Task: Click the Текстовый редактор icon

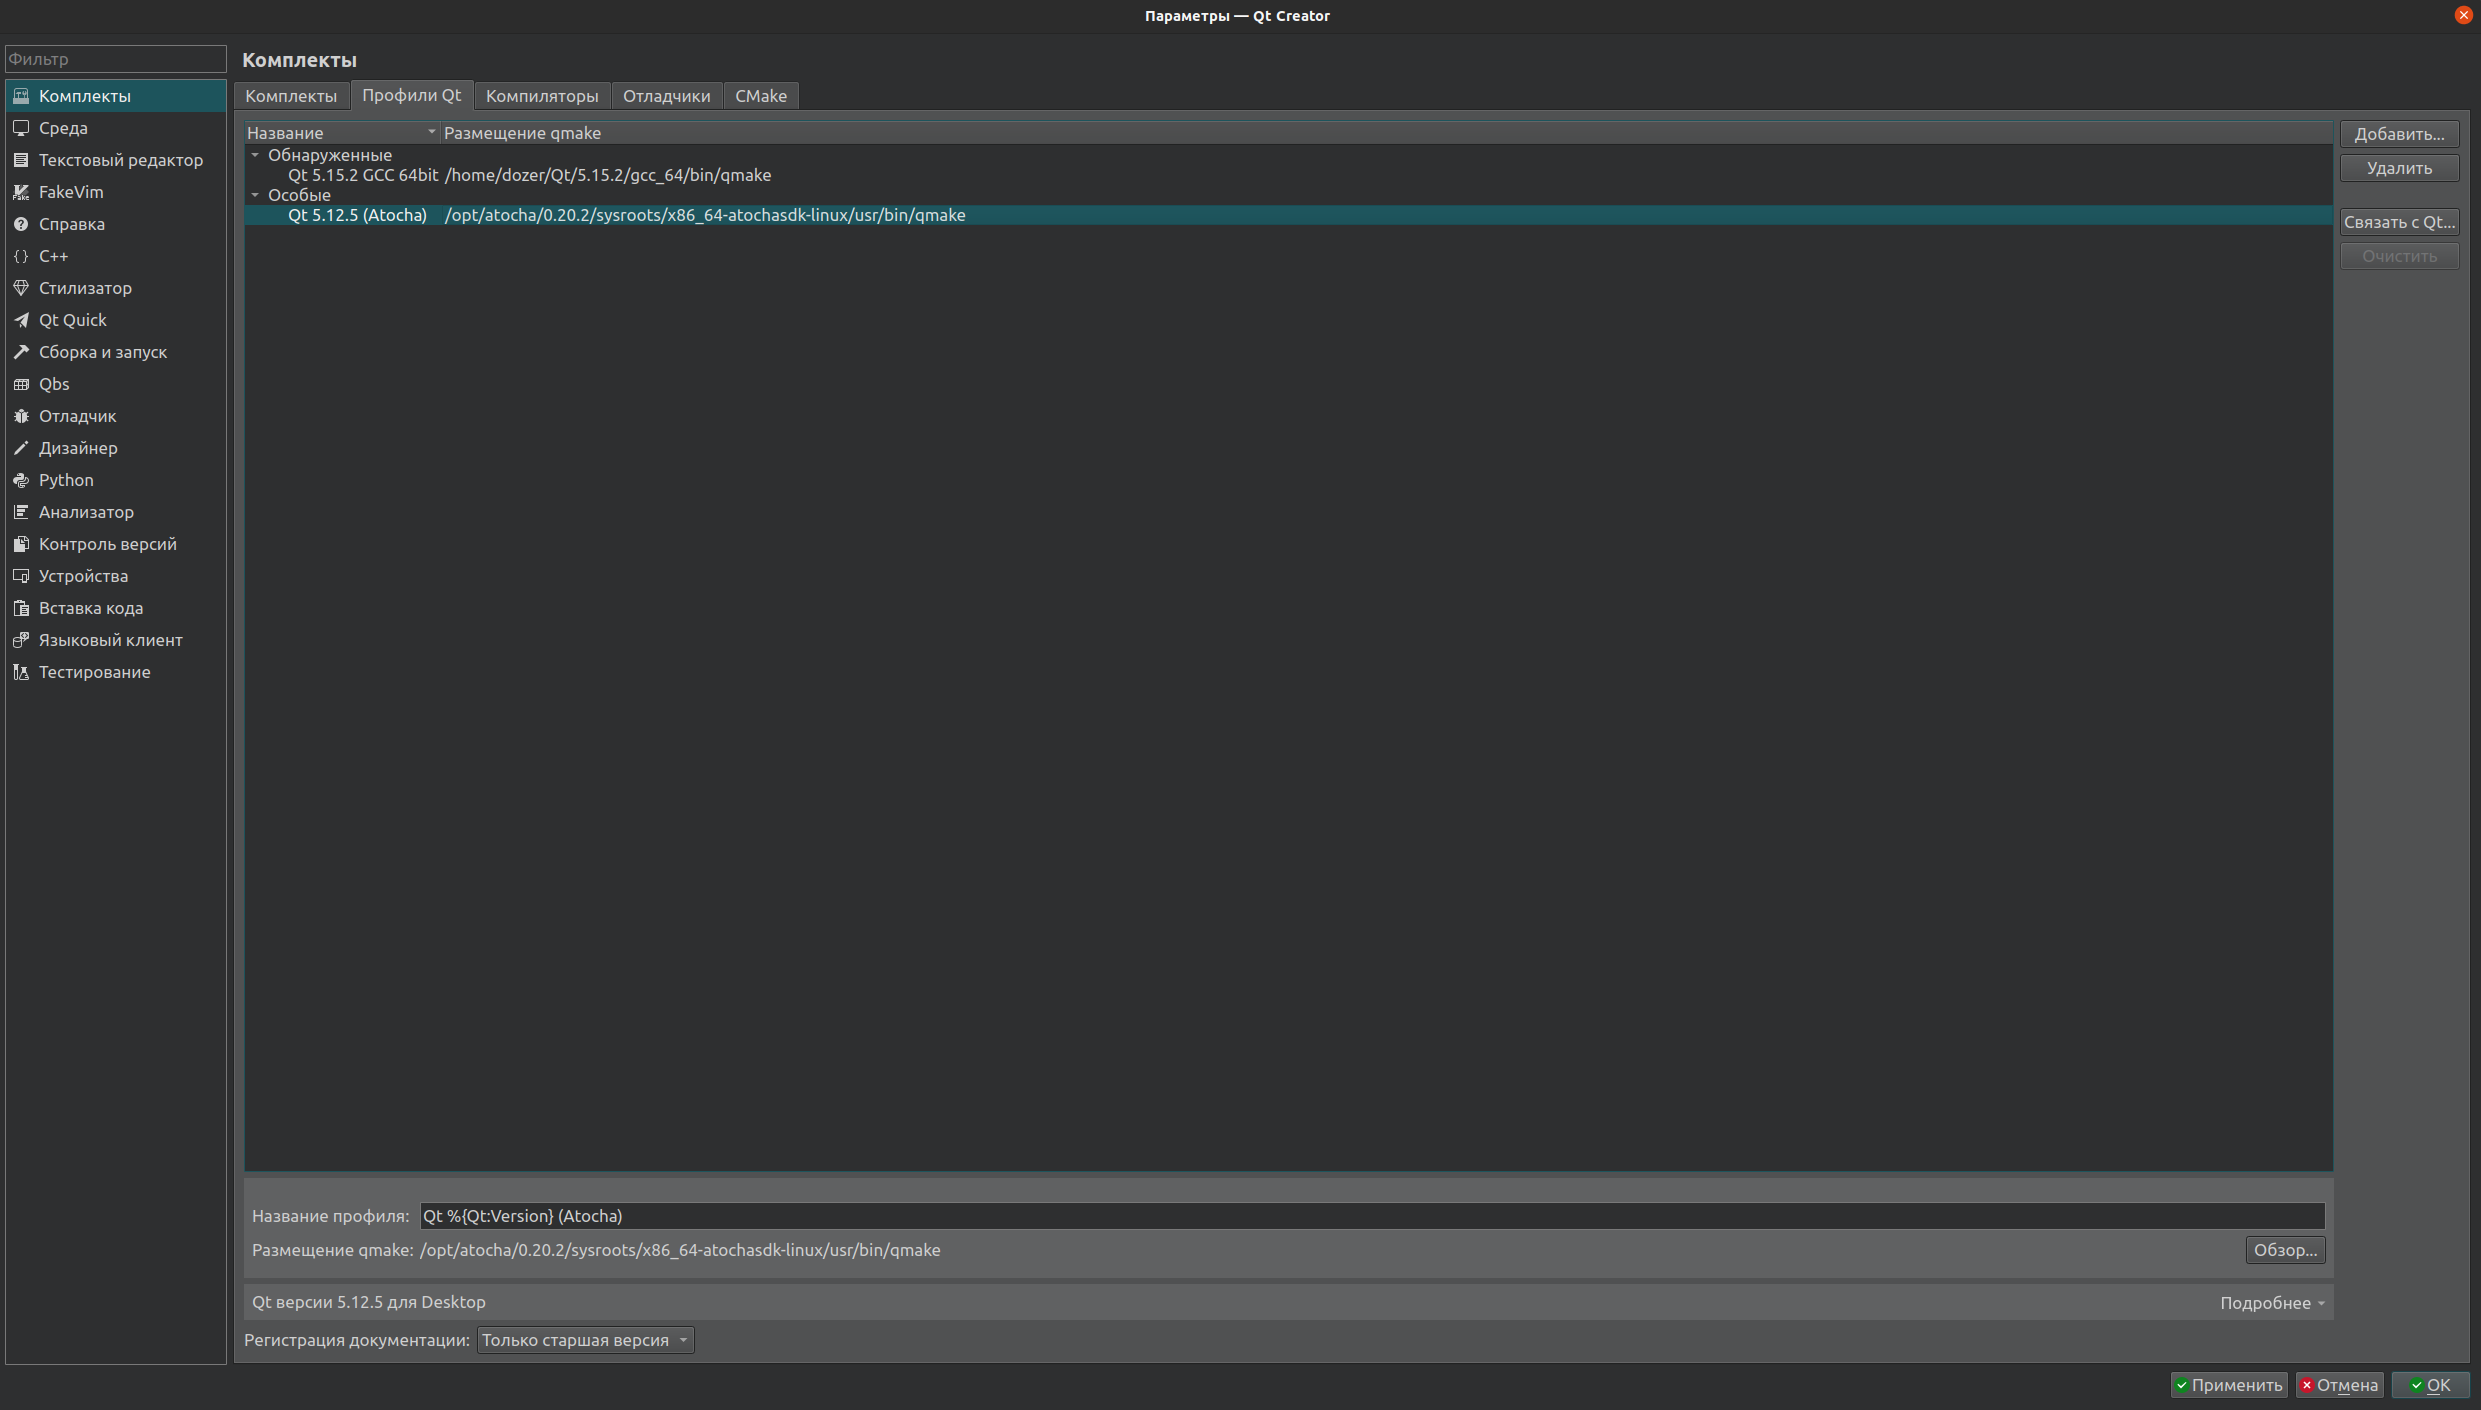Action: (x=21, y=160)
